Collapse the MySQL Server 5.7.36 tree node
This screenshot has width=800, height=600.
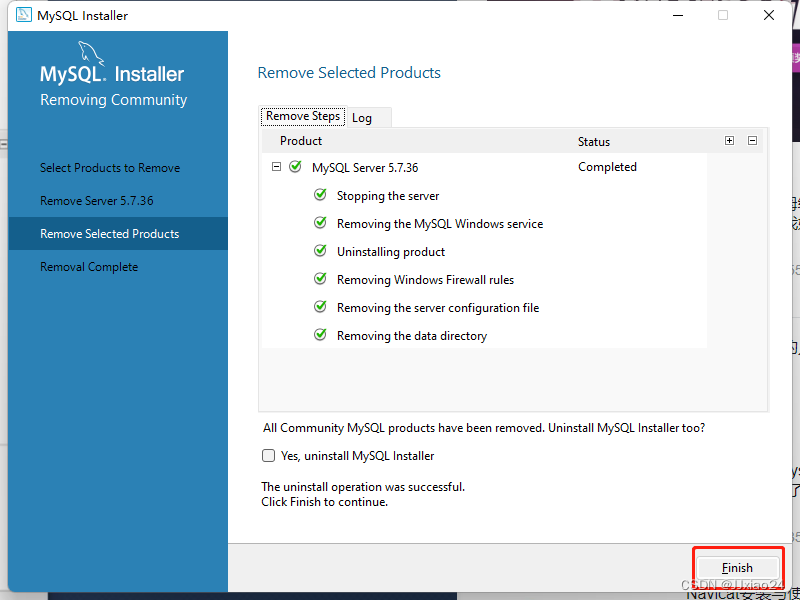point(277,167)
